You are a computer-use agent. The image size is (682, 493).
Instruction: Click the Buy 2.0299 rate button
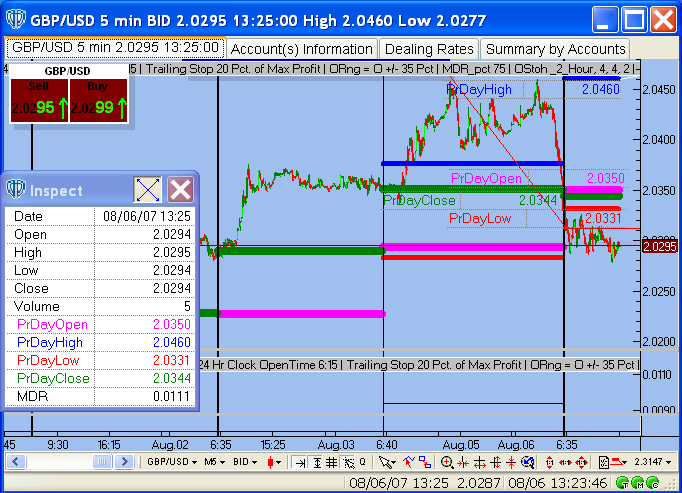98,100
